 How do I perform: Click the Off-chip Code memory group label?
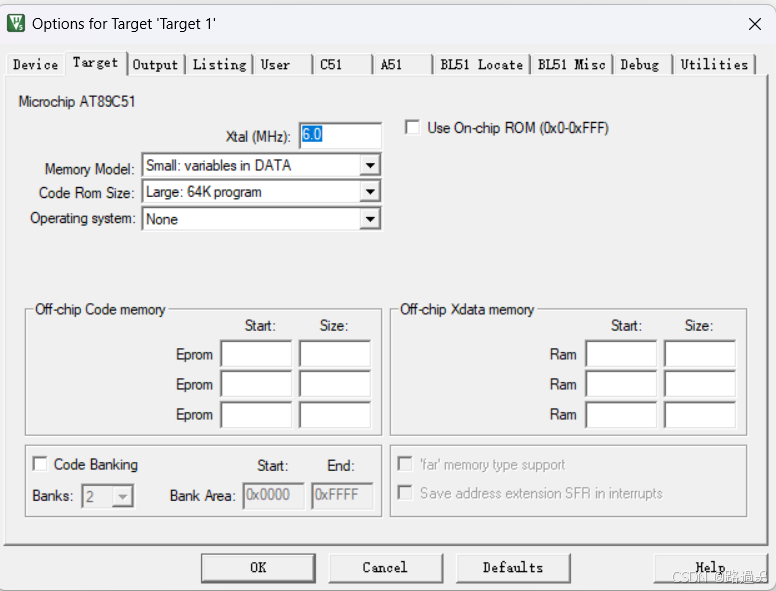coord(100,309)
